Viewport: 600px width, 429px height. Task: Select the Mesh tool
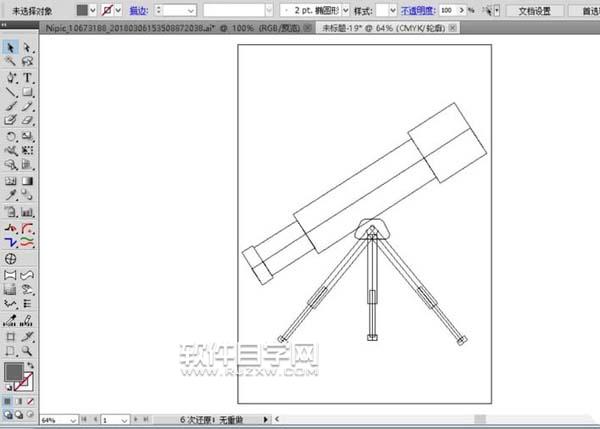click(x=10, y=181)
